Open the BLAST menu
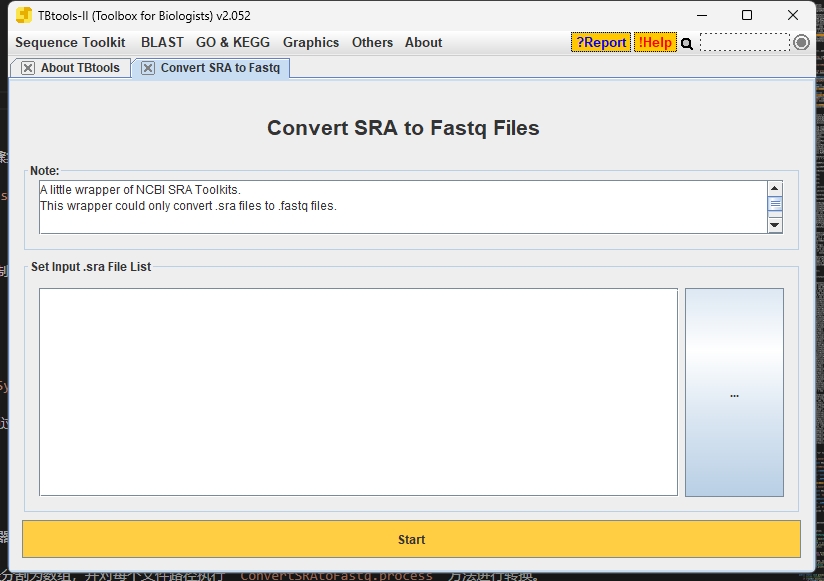 pyautogui.click(x=162, y=42)
